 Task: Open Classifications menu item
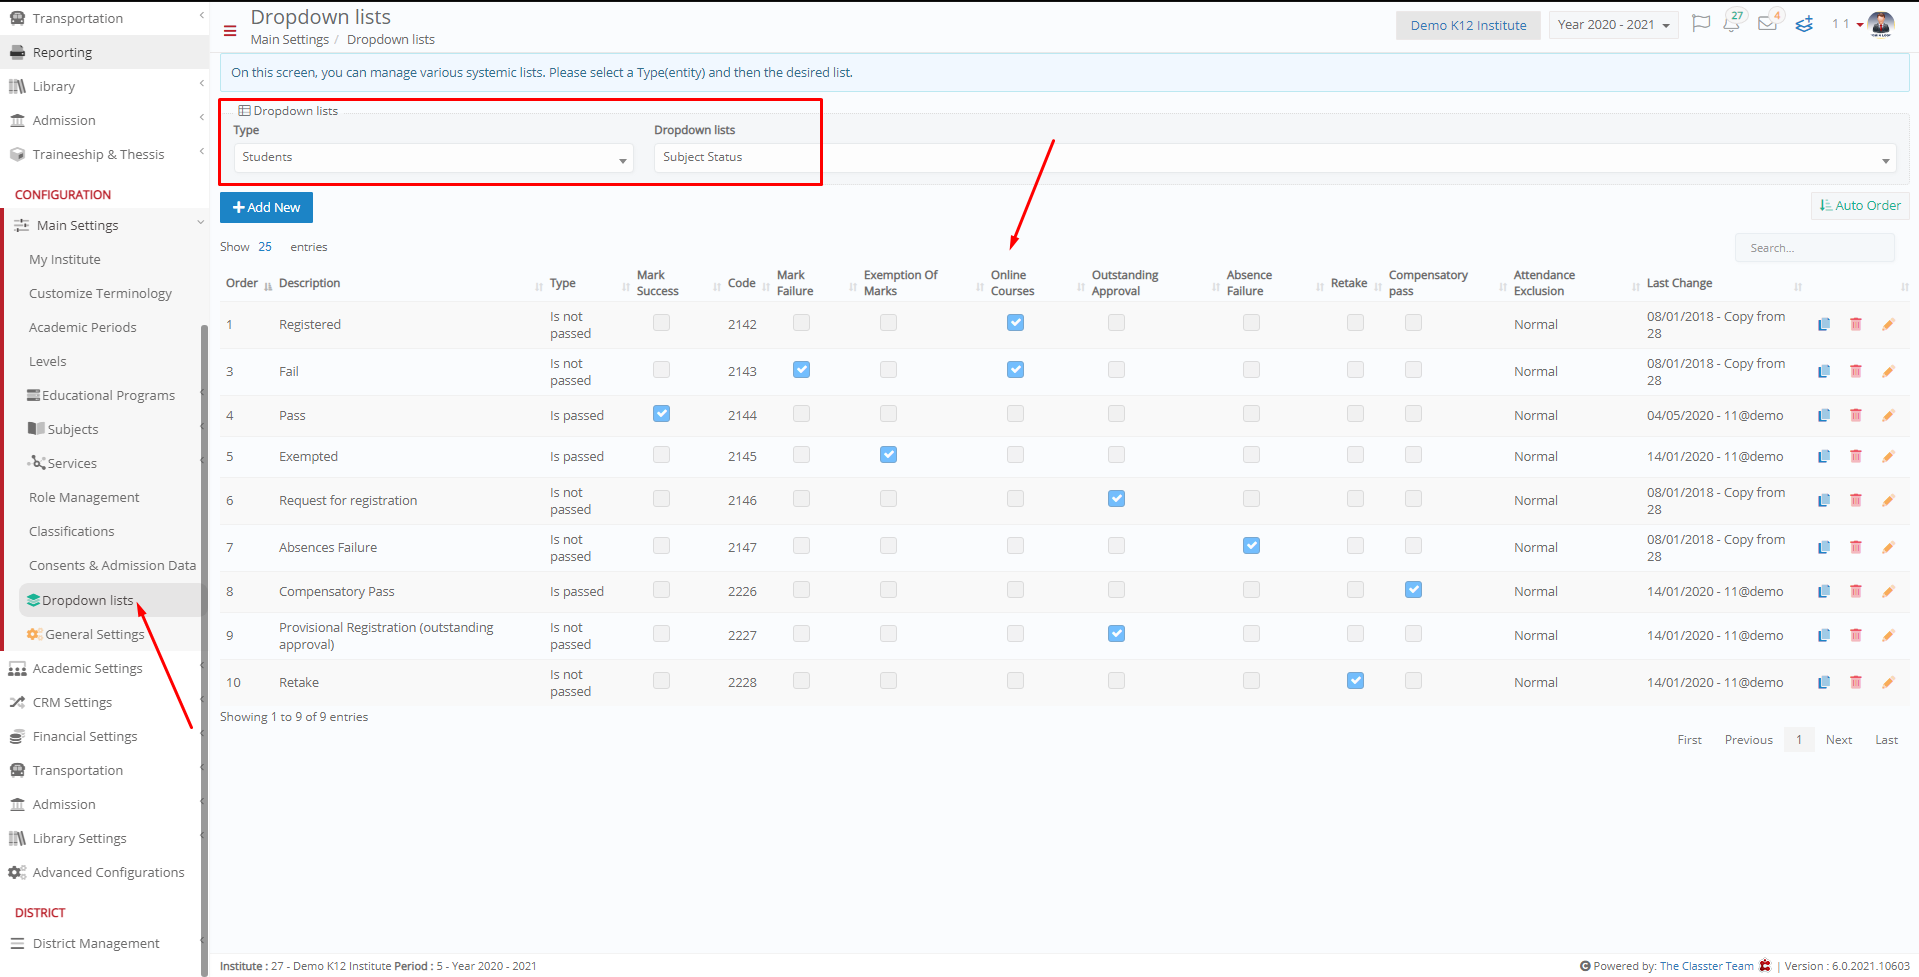(71, 531)
